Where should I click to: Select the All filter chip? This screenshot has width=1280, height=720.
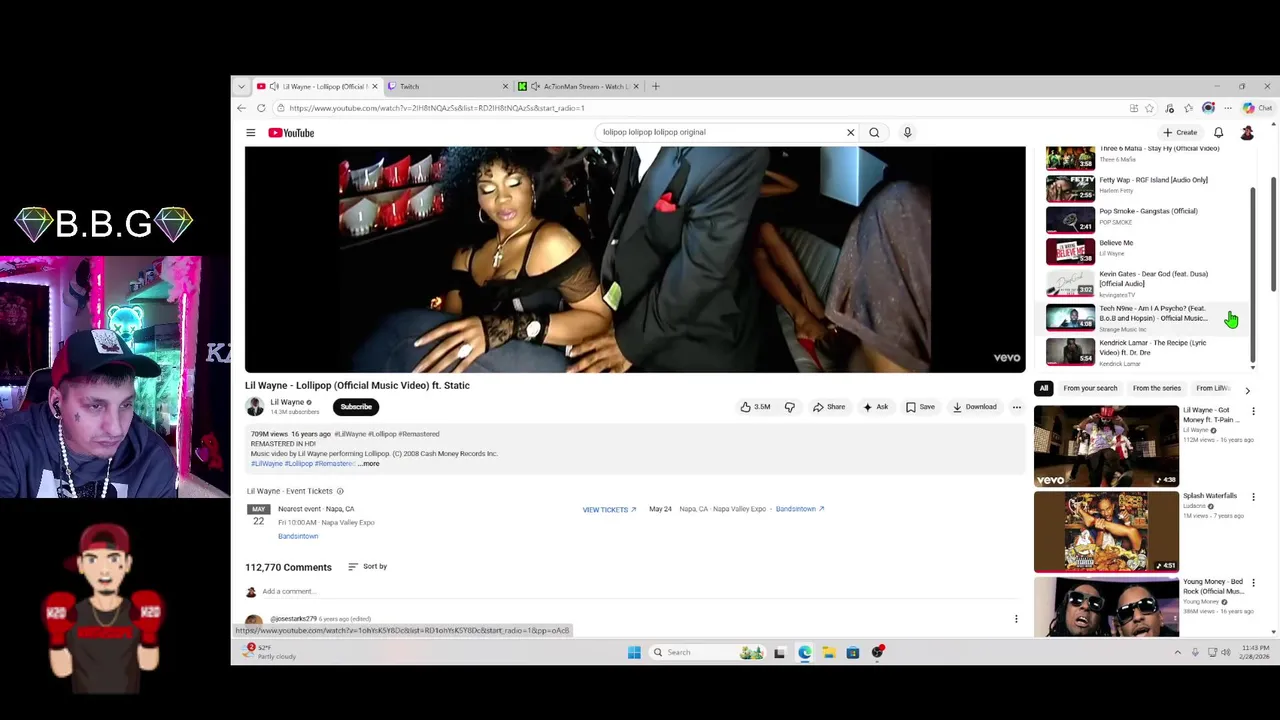pyautogui.click(x=1044, y=388)
